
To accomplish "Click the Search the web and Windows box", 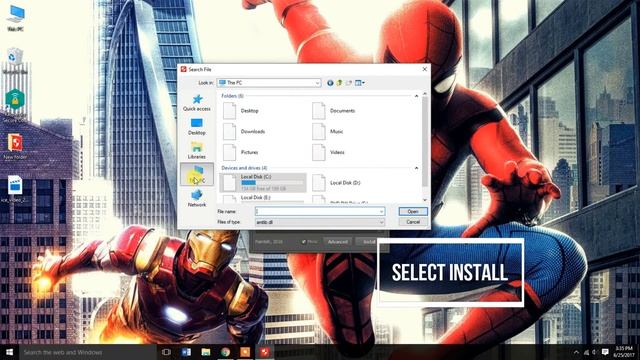I will [87, 352].
